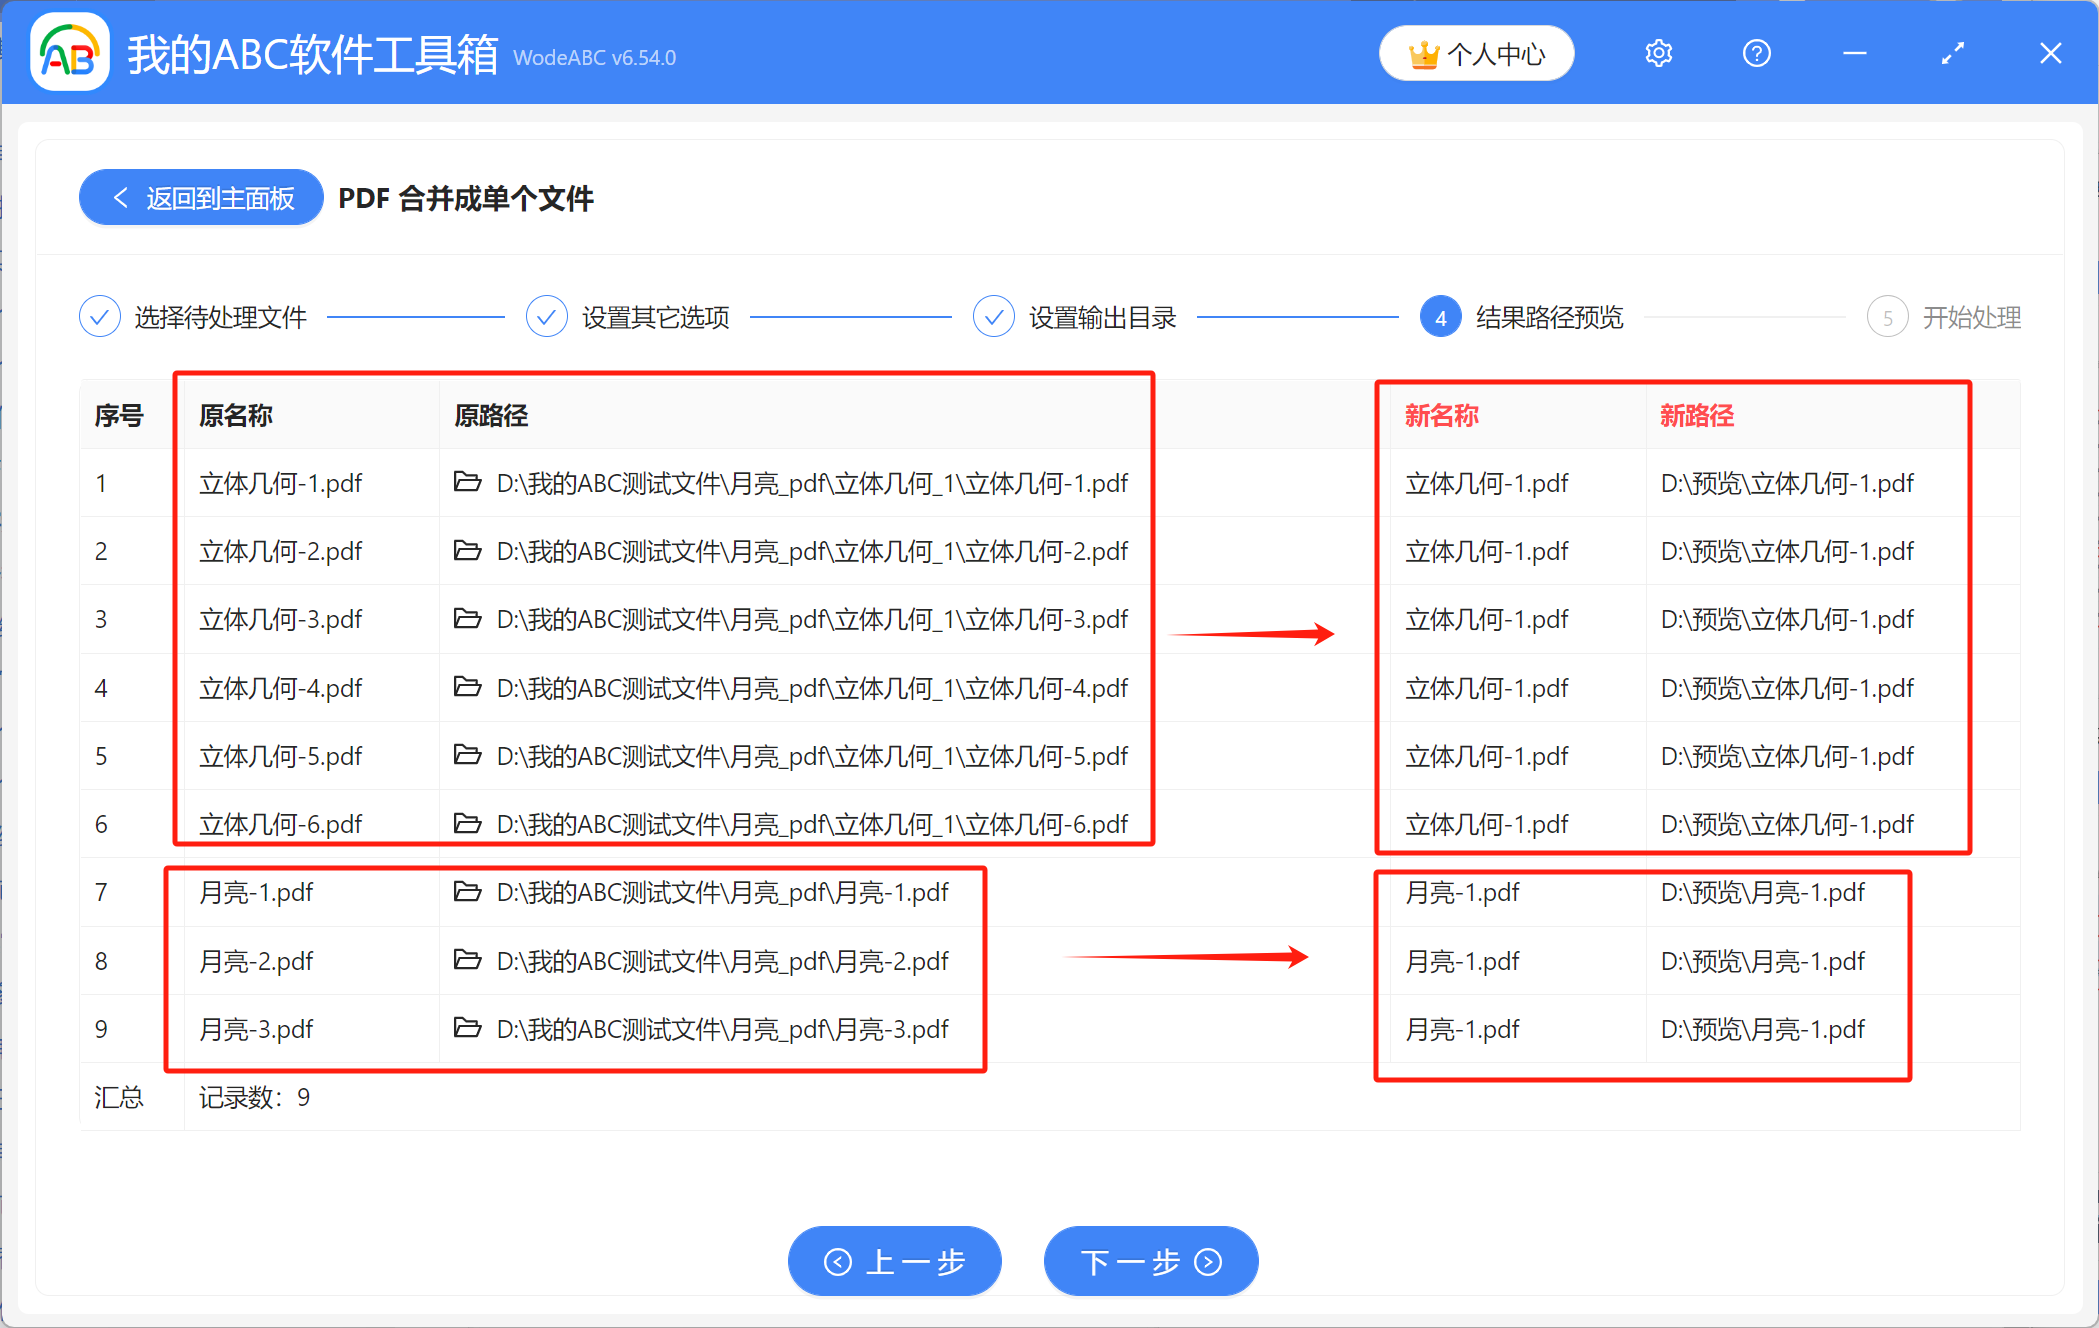Click checkmark icon on 选择待处理文件 step
Viewport: 2099px width, 1328px height.
click(99, 316)
